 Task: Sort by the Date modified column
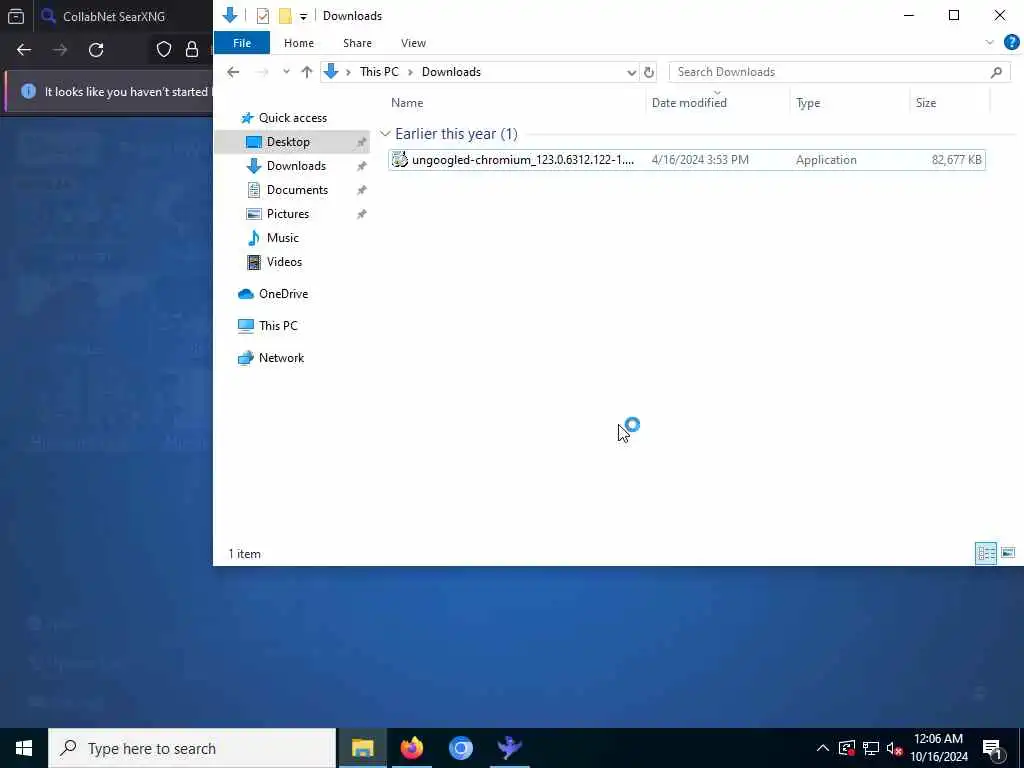click(689, 103)
